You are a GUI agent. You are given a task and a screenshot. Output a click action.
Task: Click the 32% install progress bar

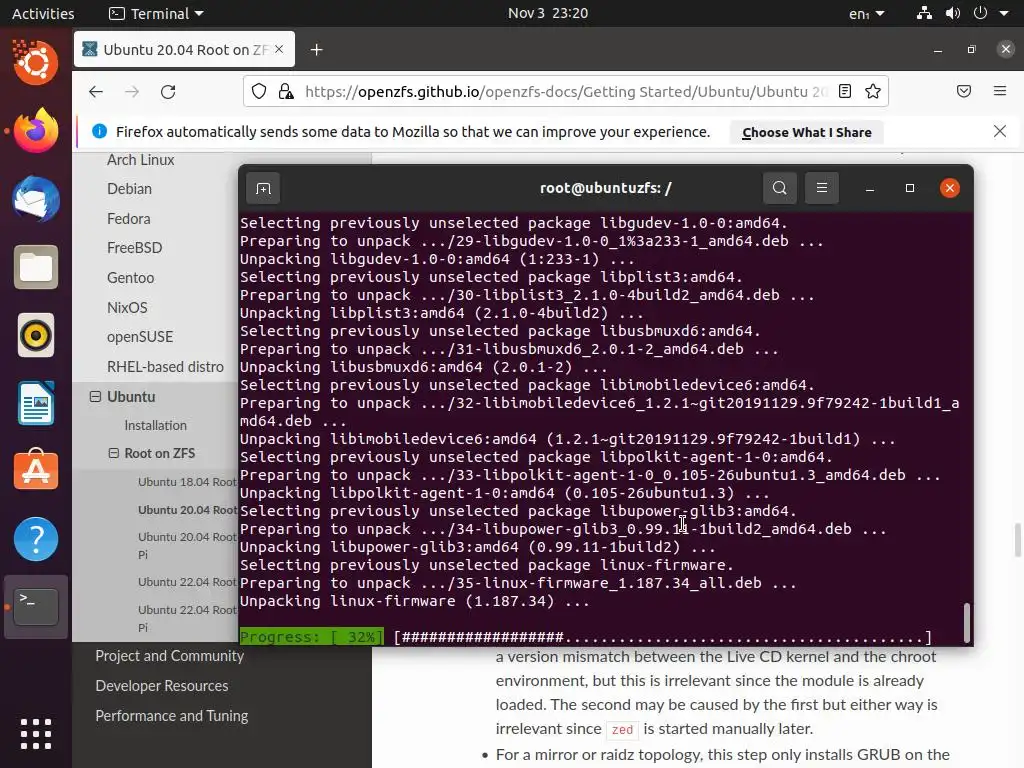tap(586, 637)
